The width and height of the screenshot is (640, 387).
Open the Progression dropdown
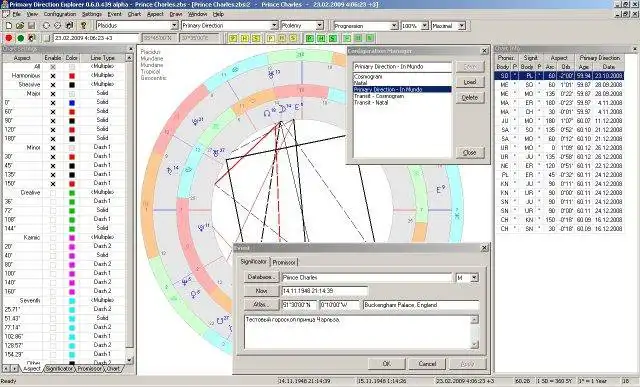click(394, 26)
